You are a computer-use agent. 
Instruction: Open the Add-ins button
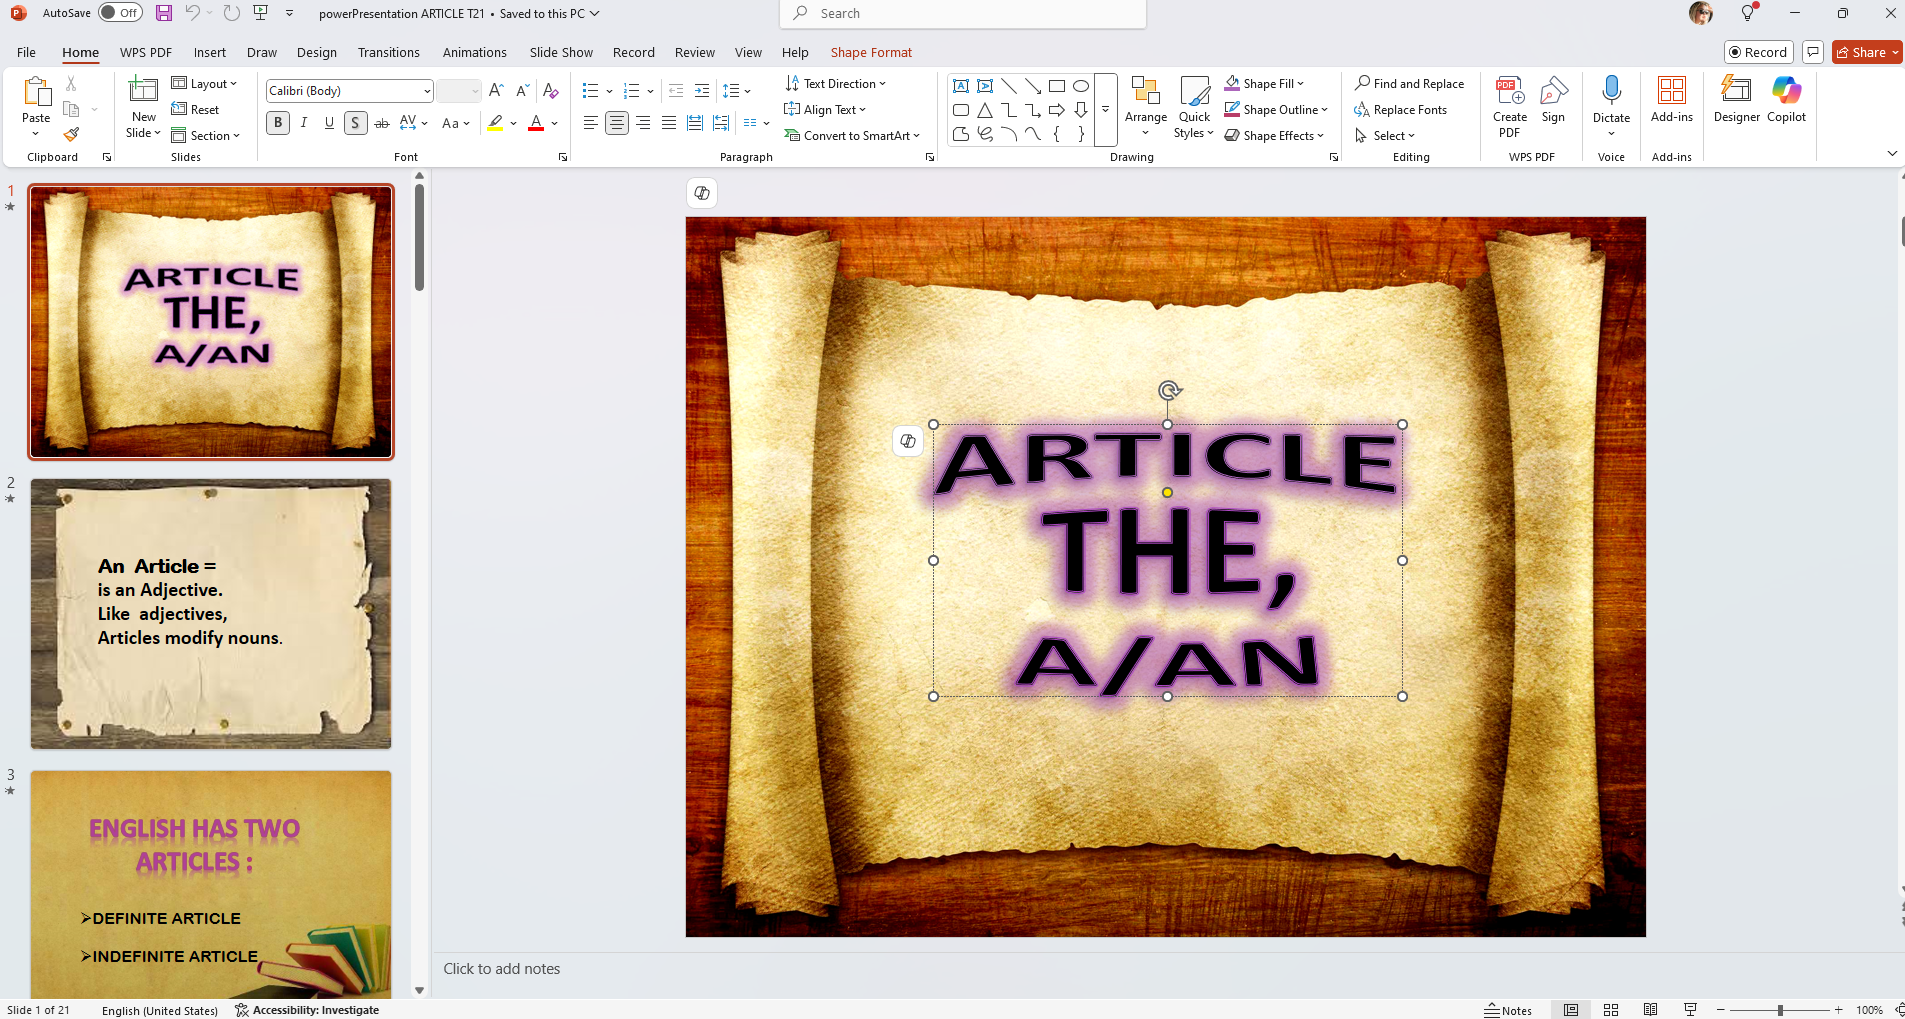coord(1672,100)
